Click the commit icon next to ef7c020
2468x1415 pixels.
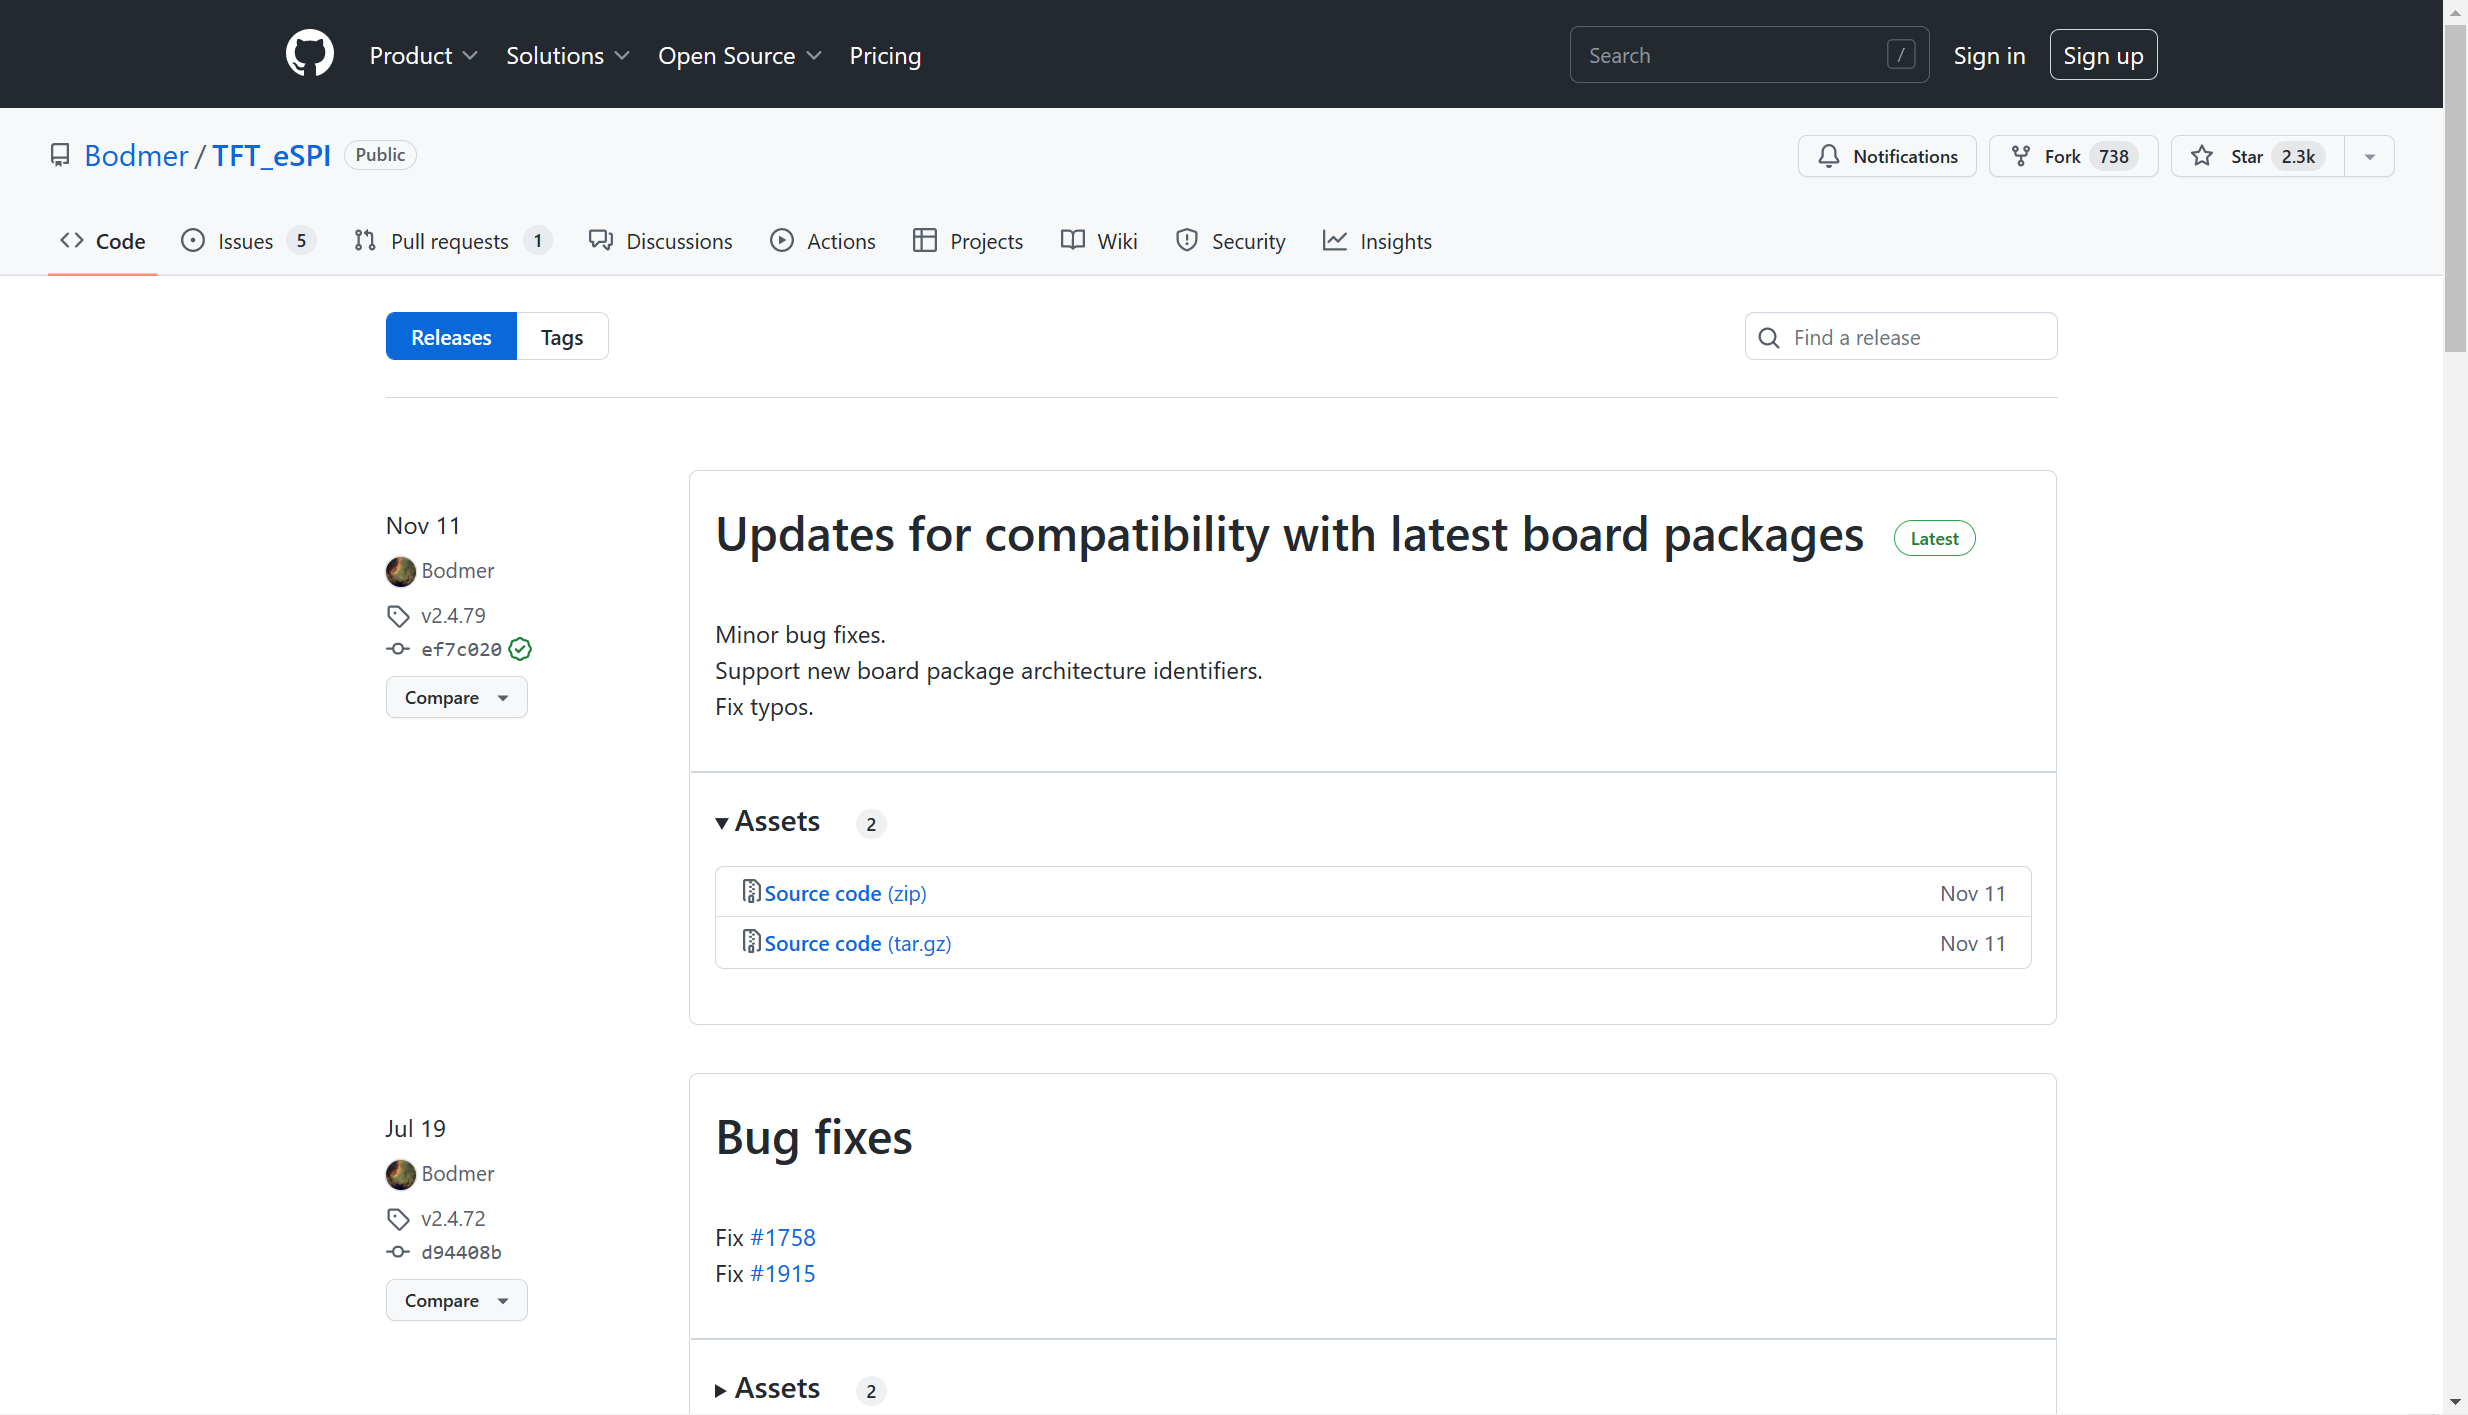(x=398, y=649)
